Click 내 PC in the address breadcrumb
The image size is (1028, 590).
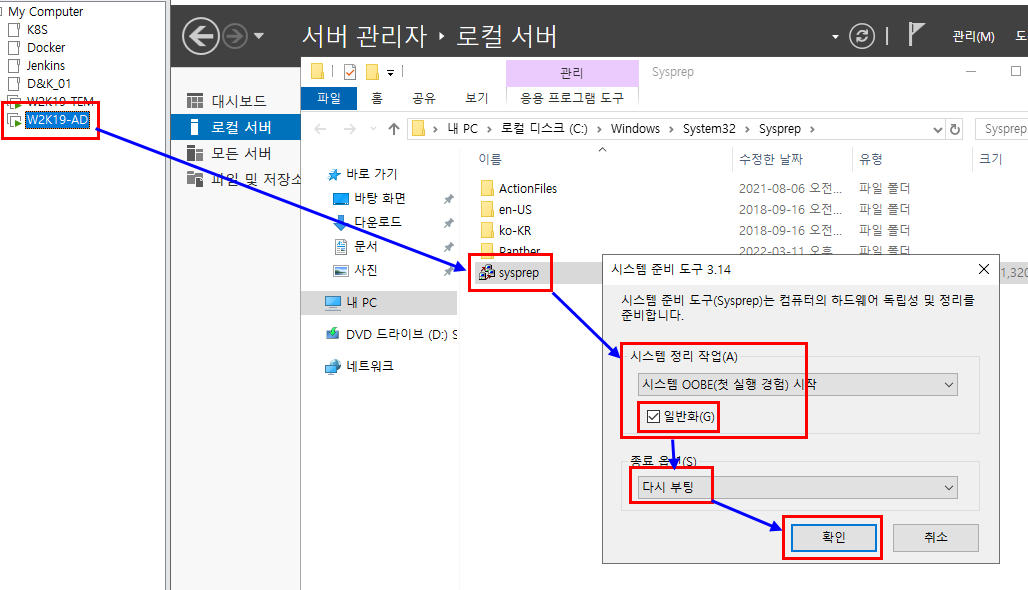point(462,129)
